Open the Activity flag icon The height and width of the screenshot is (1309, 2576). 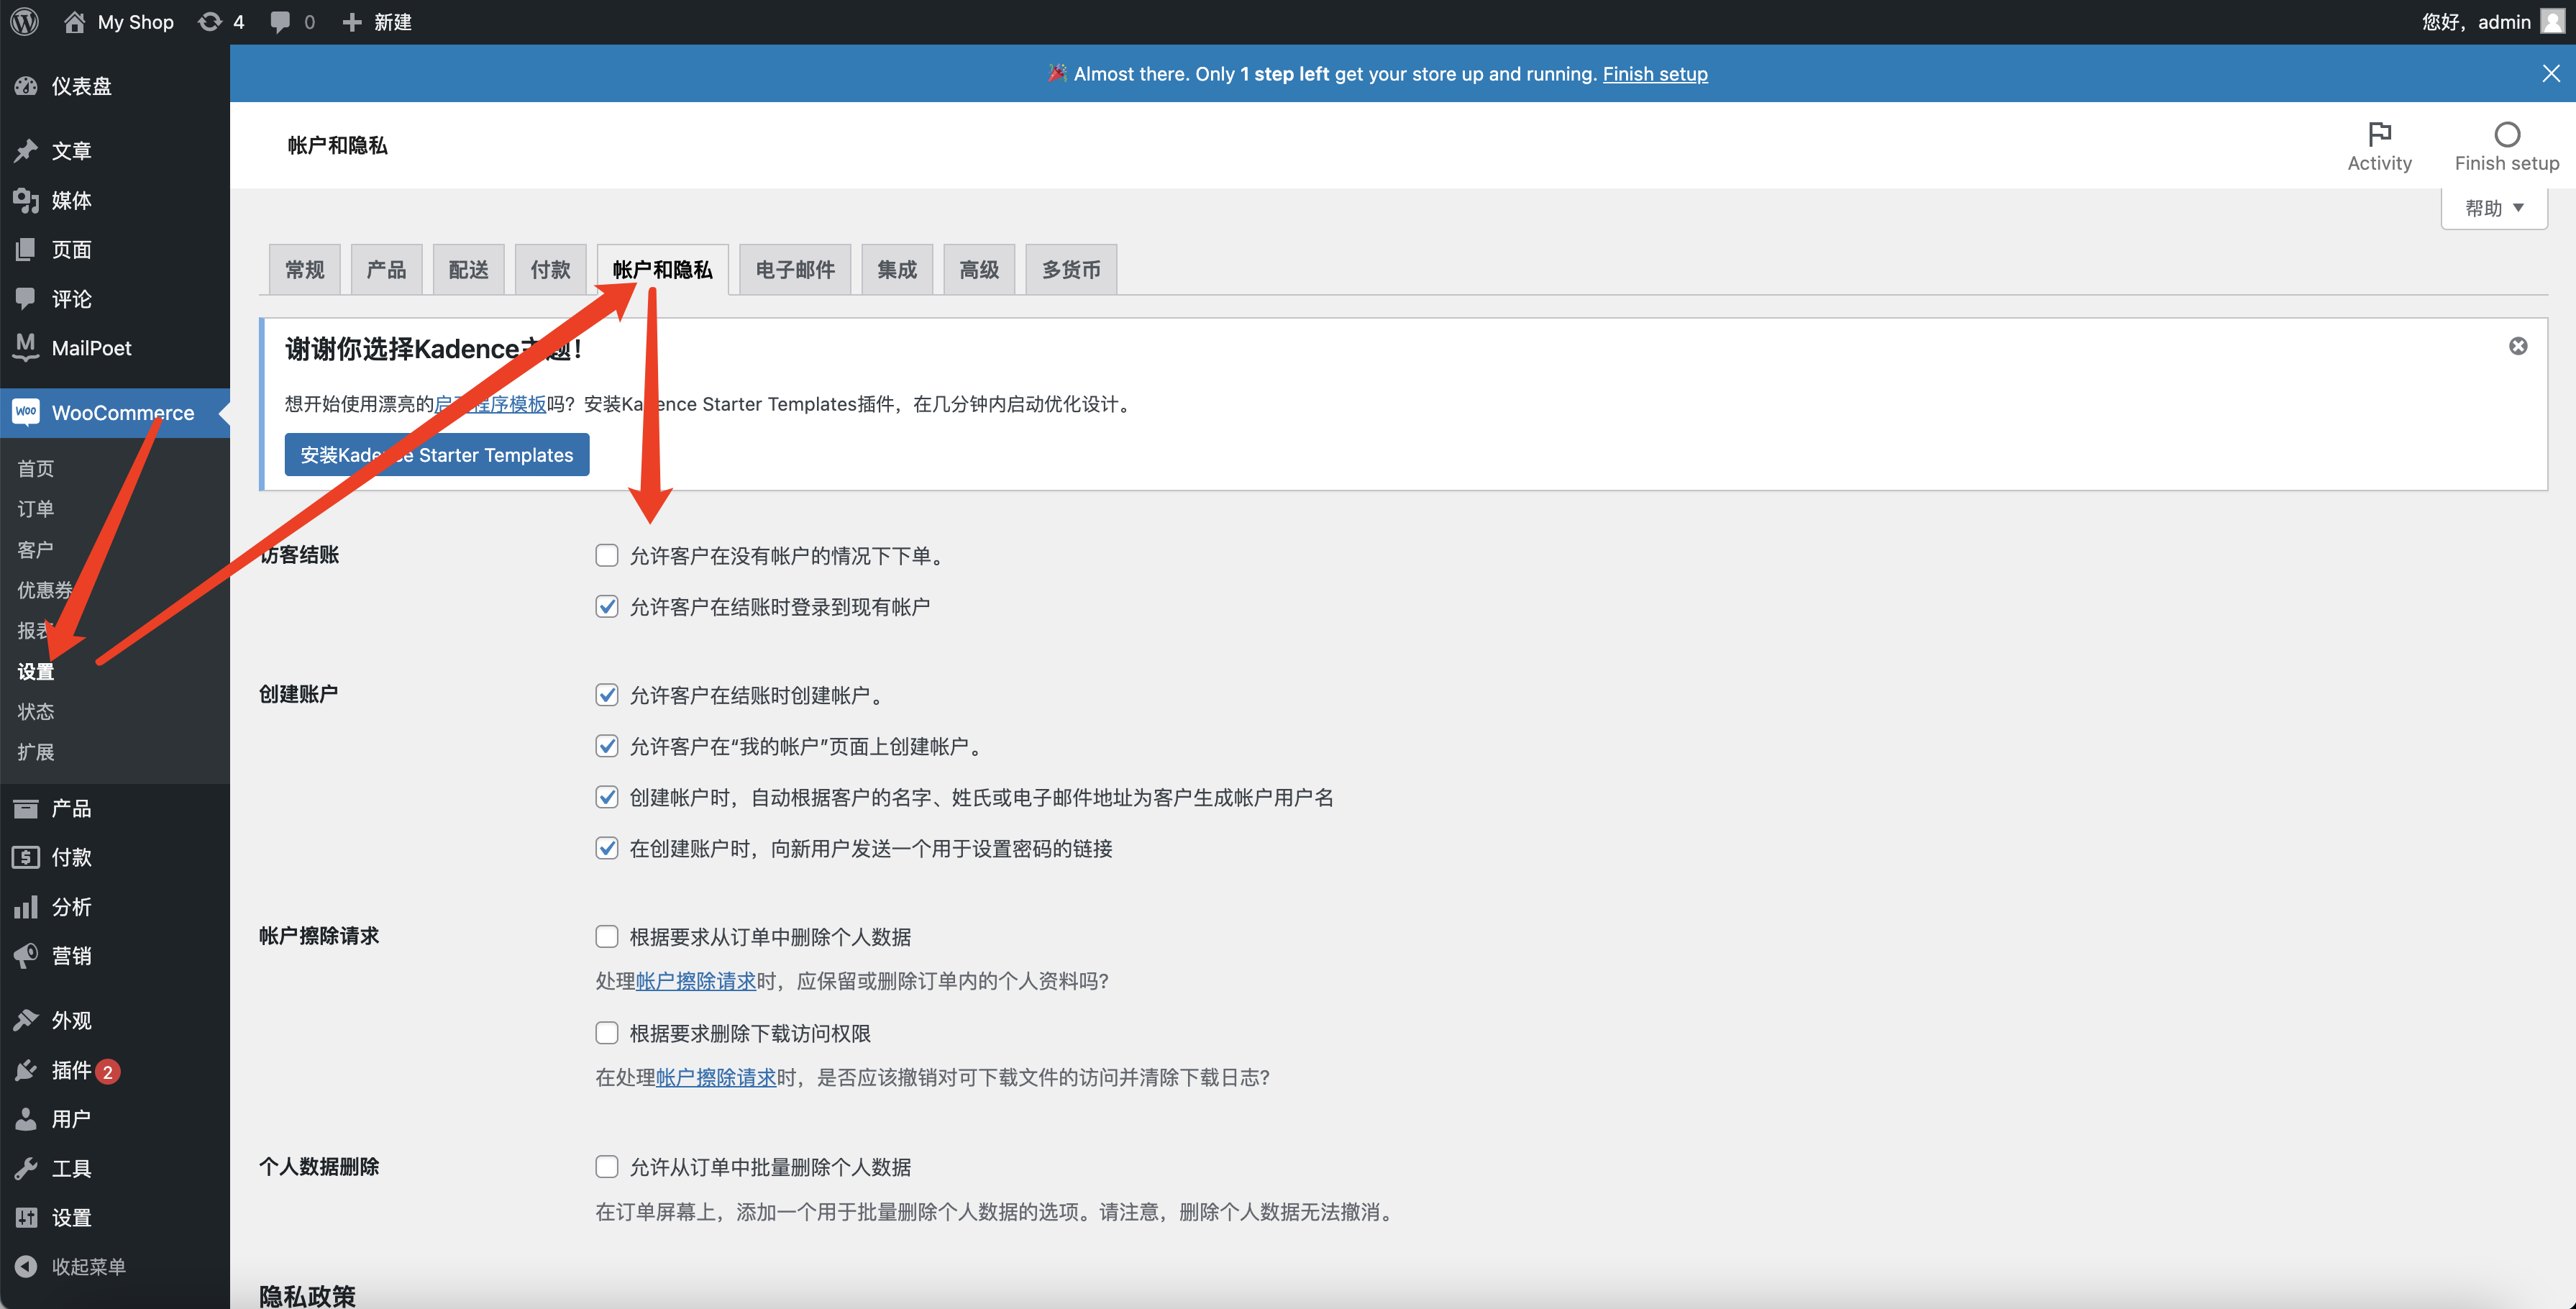pyautogui.click(x=2379, y=135)
